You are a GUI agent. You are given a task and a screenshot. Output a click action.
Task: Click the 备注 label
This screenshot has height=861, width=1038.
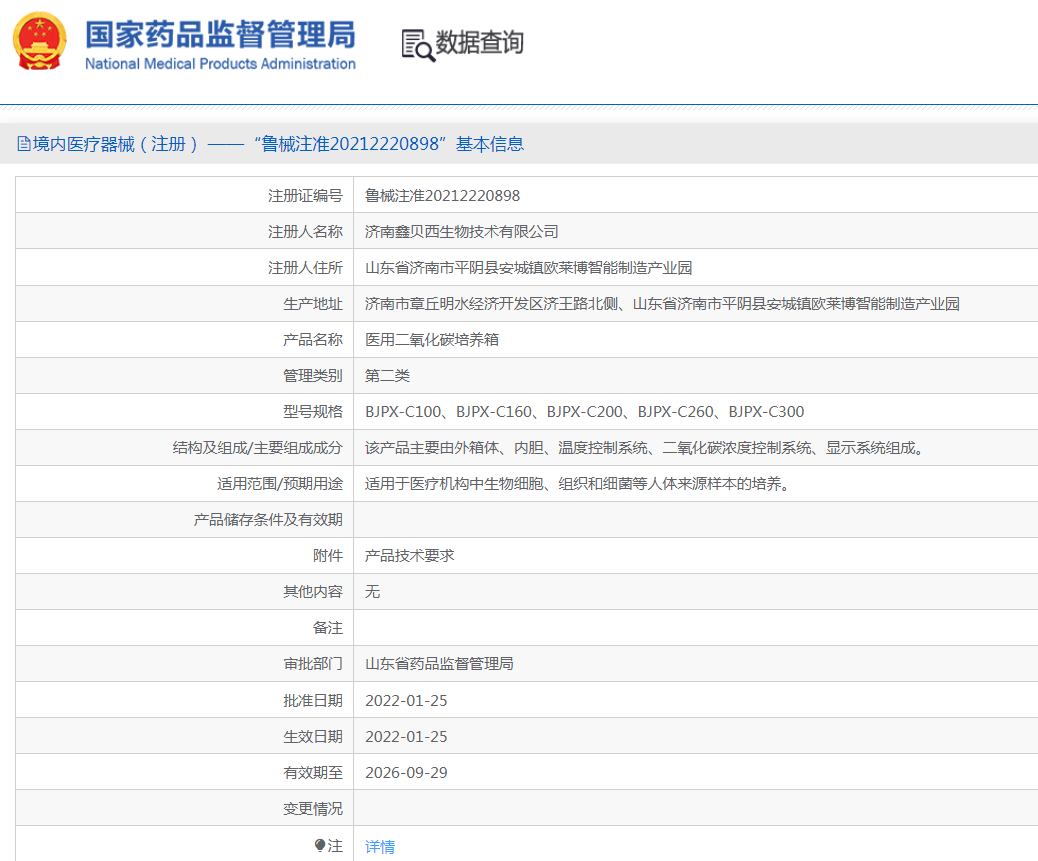(x=328, y=628)
